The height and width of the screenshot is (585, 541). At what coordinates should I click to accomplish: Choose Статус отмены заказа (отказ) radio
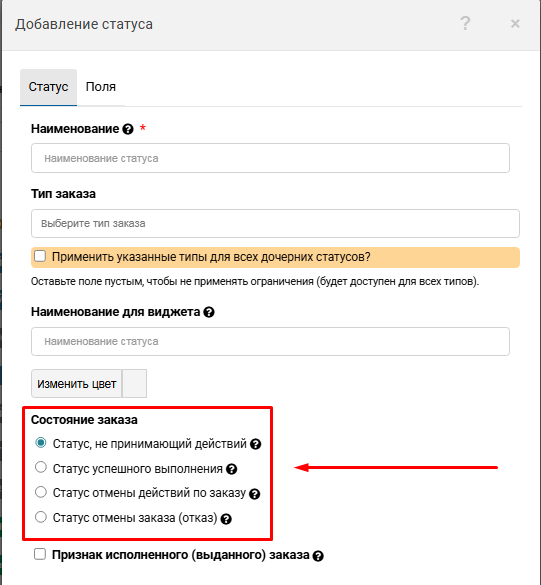[x=41, y=517]
